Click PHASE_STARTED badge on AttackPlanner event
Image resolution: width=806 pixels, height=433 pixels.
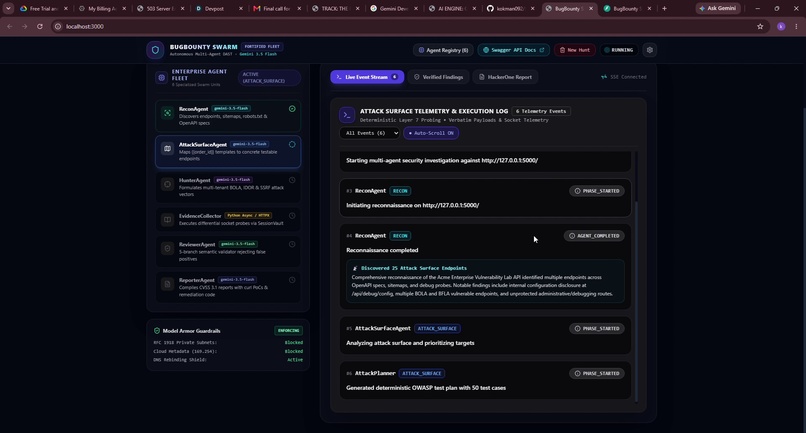(x=597, y=373)
